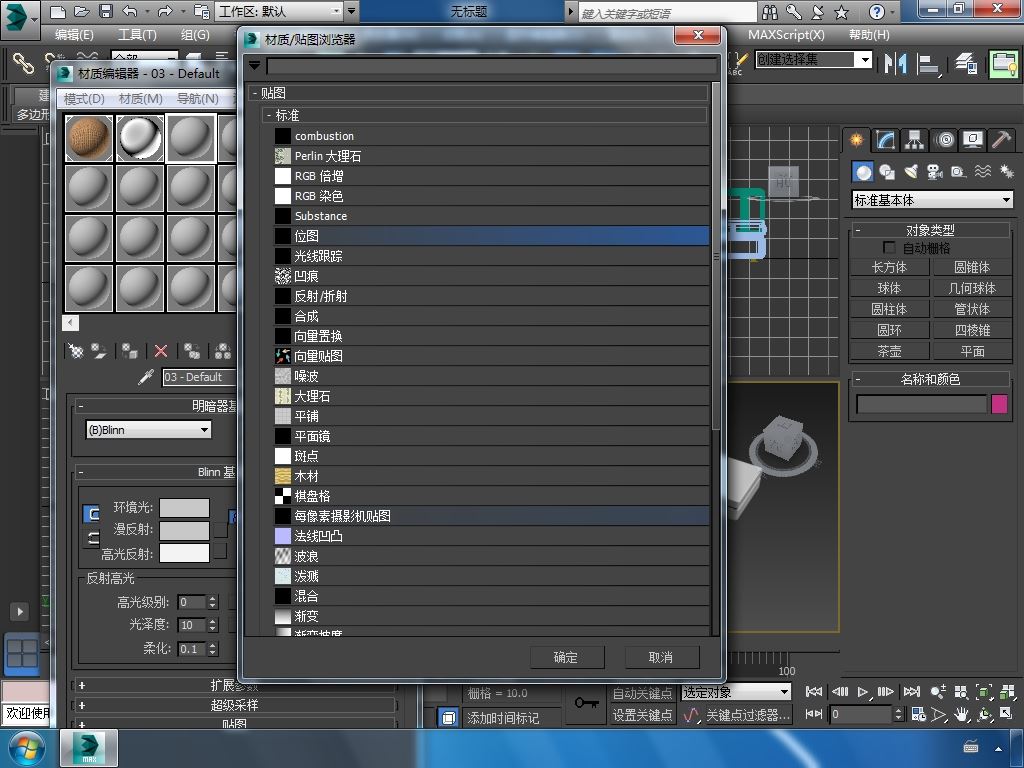Open the 选定对象 dropdown

[x=736, y=692]
